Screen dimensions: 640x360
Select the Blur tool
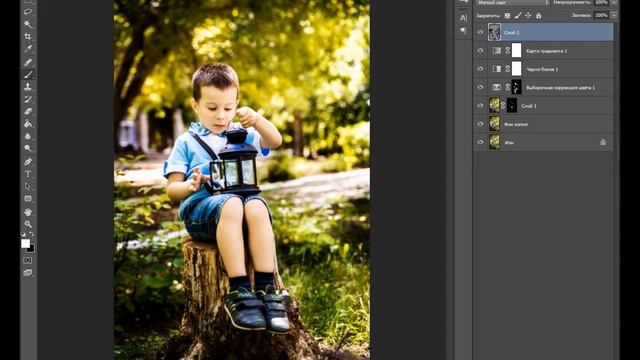[x=28, y=136]
